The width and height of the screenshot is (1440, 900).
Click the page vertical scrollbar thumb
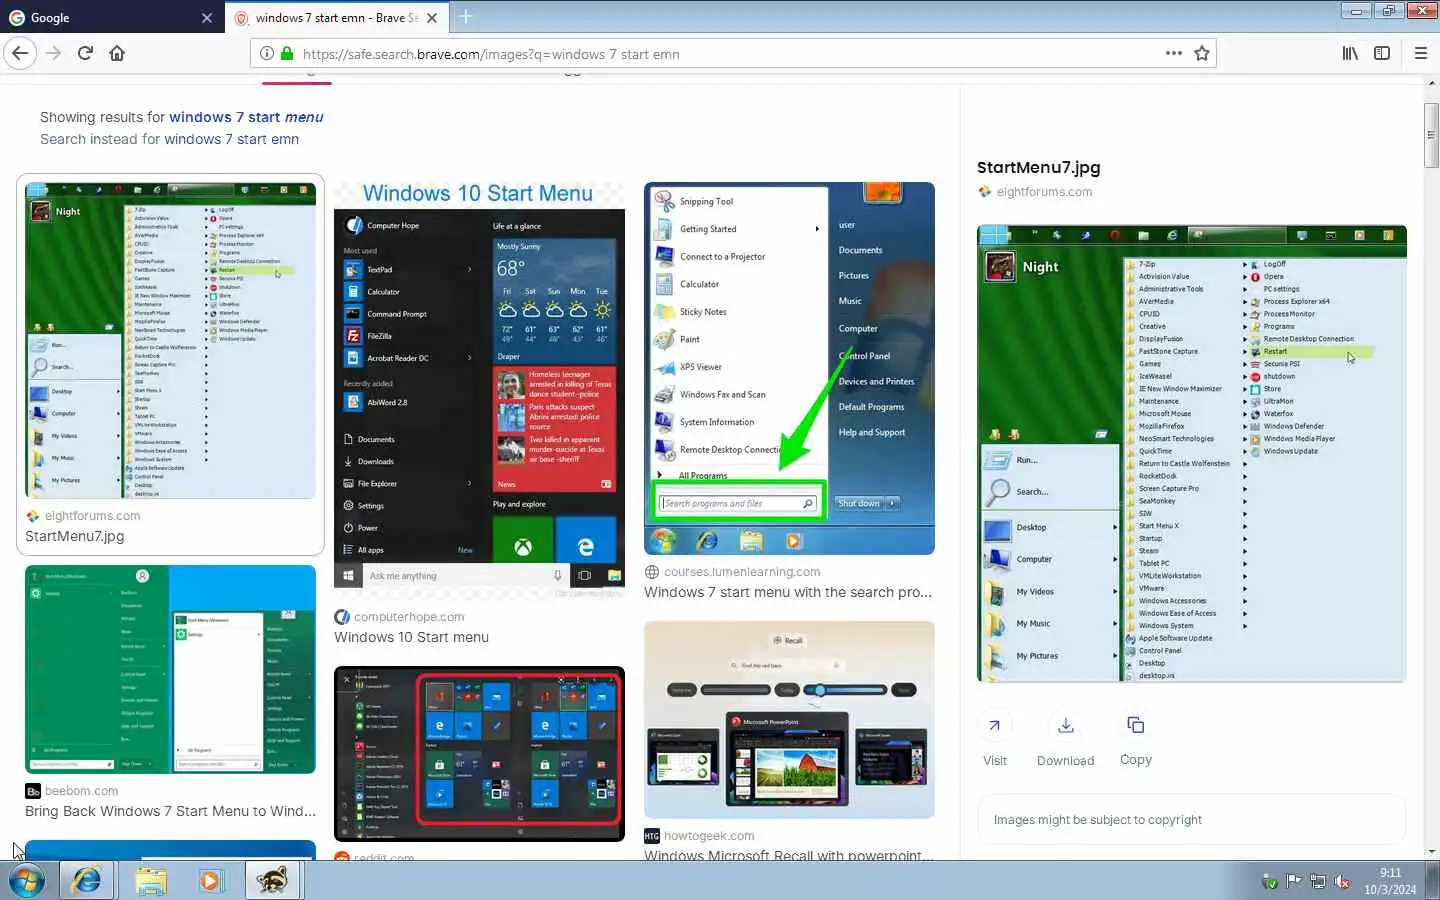point(1431,135)
